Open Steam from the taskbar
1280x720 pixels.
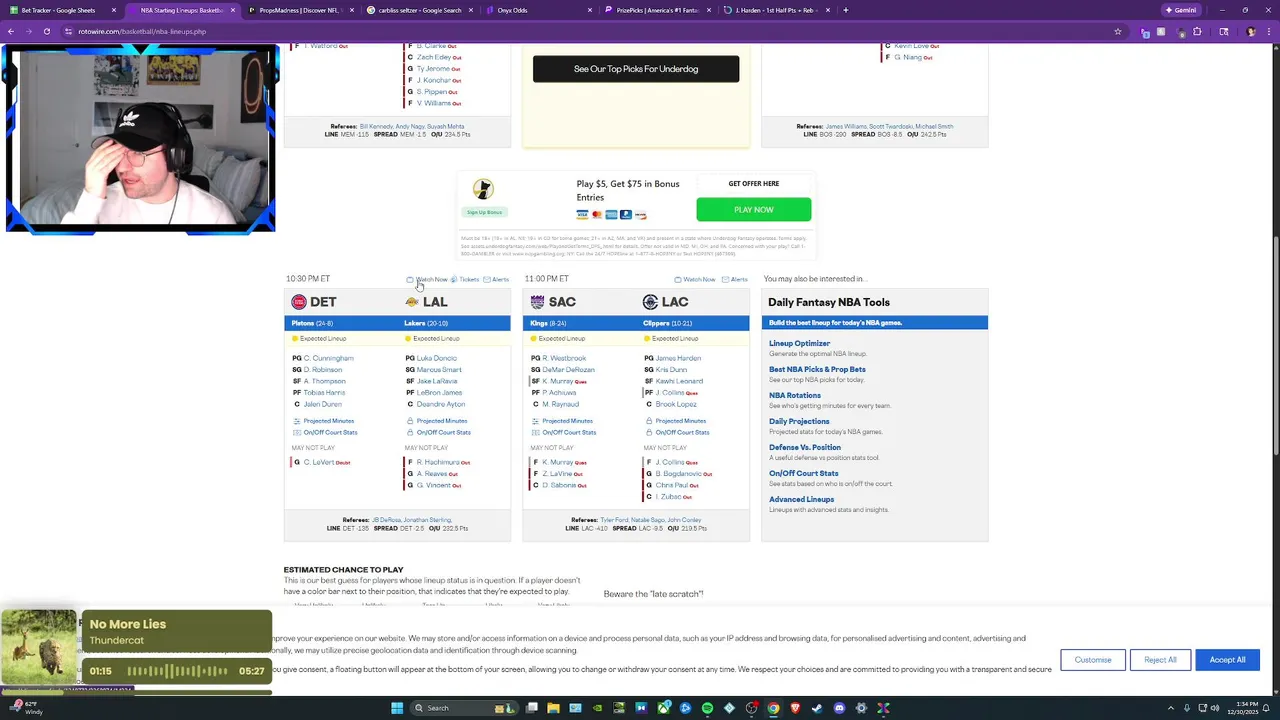tap(817, 708)
